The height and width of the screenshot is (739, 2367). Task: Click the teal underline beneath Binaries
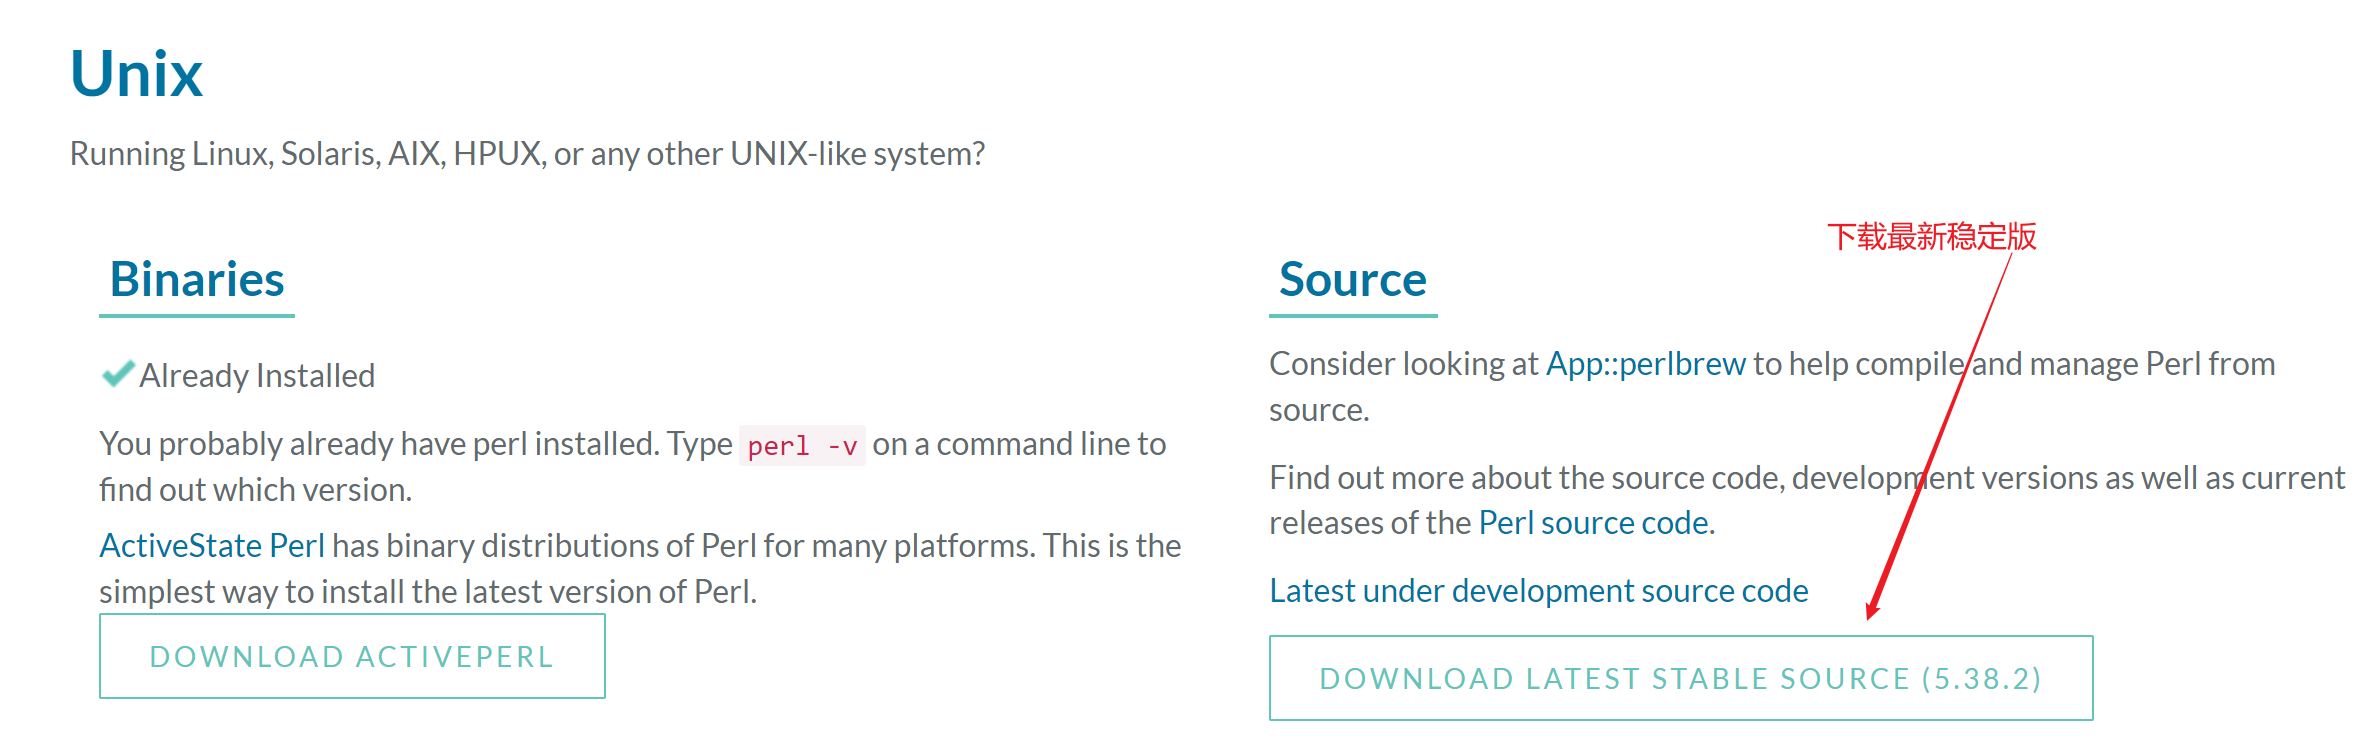(197, 316)
